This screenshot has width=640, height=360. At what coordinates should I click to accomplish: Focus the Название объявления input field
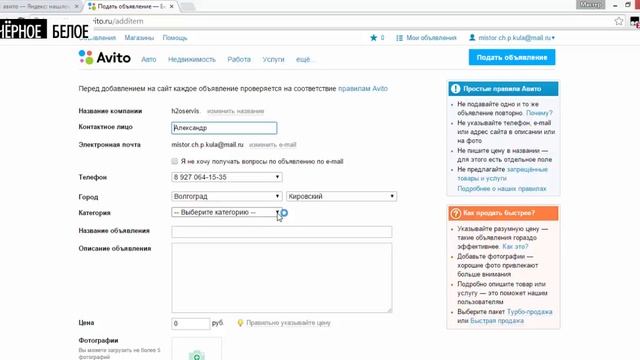282,232
